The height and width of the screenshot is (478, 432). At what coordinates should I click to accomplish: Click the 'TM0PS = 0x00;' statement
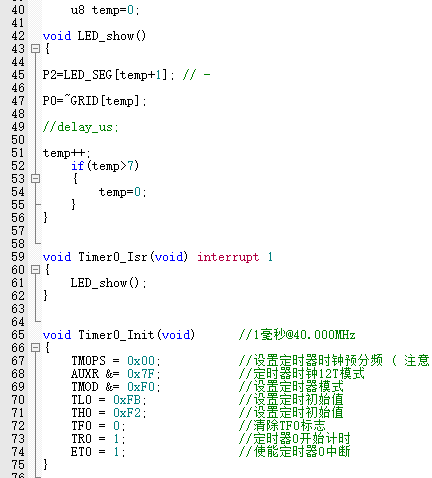coord(116,361)
